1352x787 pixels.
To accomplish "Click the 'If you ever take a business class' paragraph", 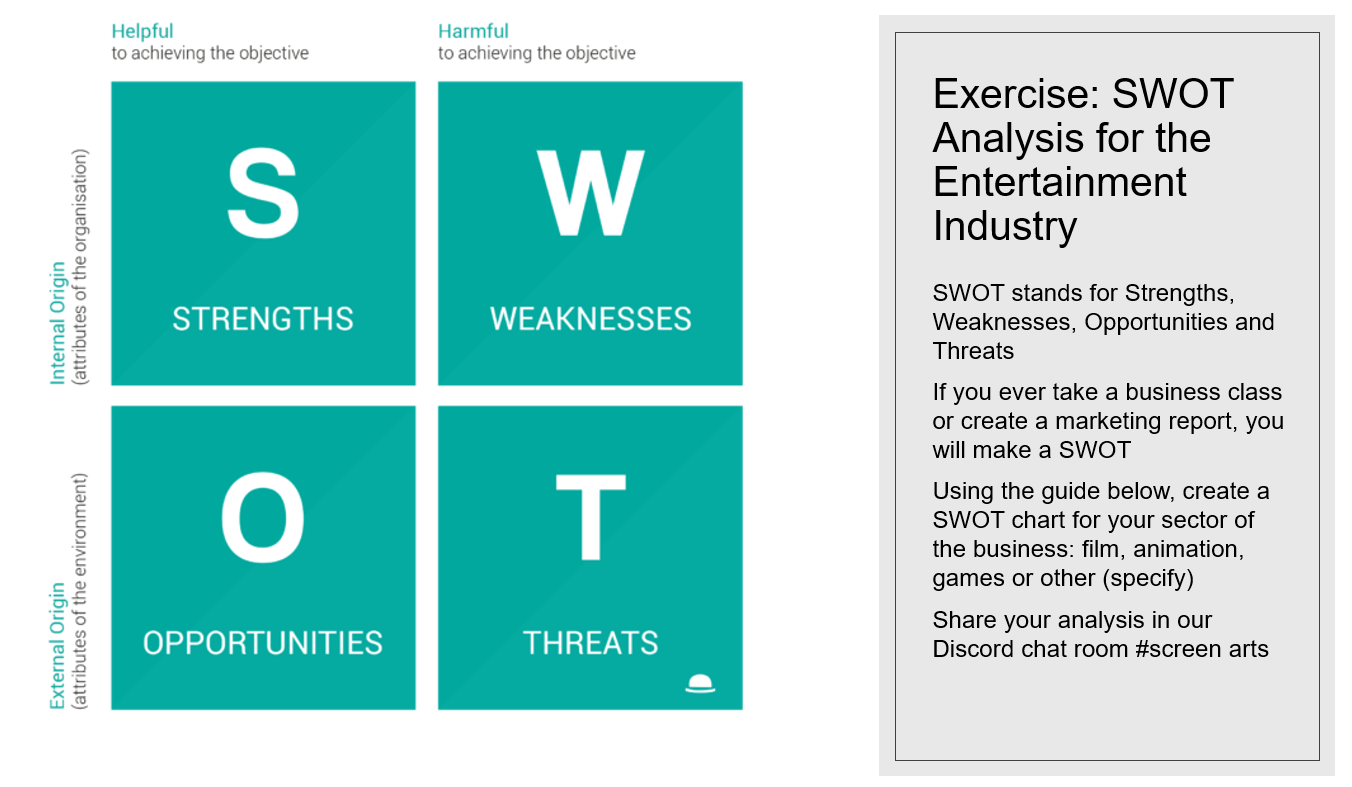I will click(x=1108, y=421).
